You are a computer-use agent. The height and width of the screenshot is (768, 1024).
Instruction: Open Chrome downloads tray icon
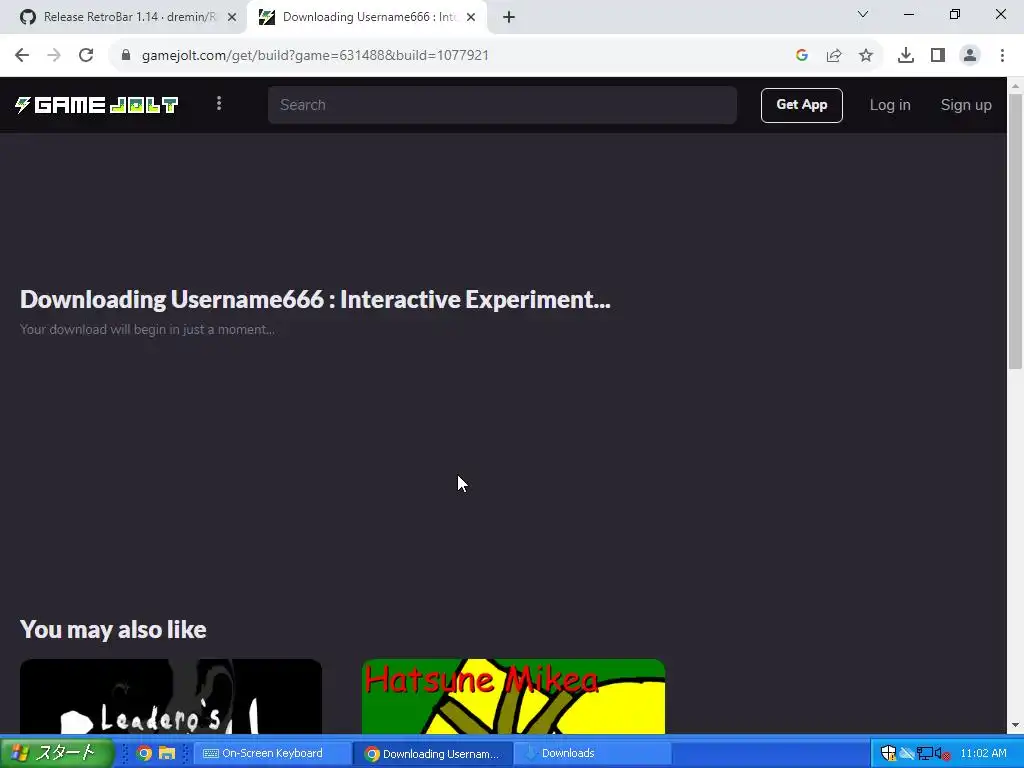click(906, 55)
